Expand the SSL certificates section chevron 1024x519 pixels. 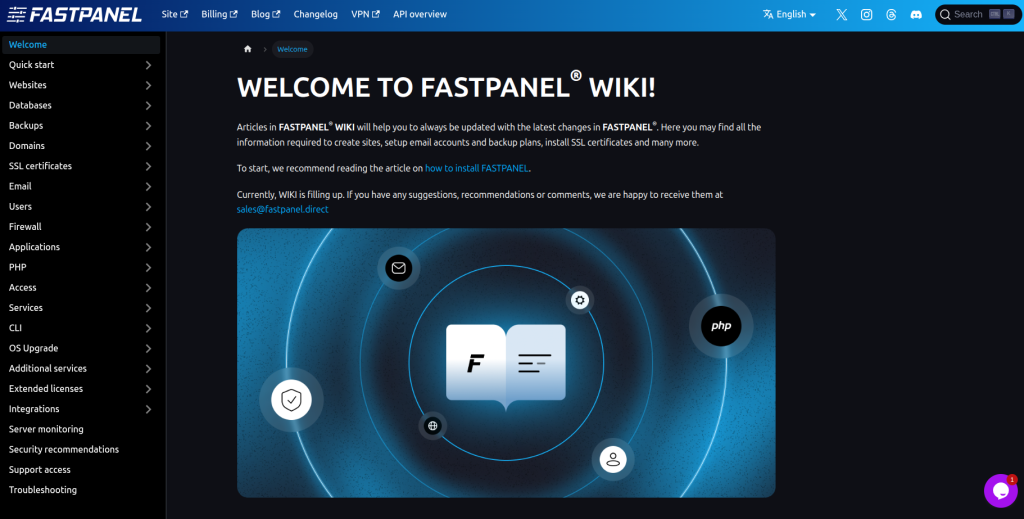pos(148,166)
